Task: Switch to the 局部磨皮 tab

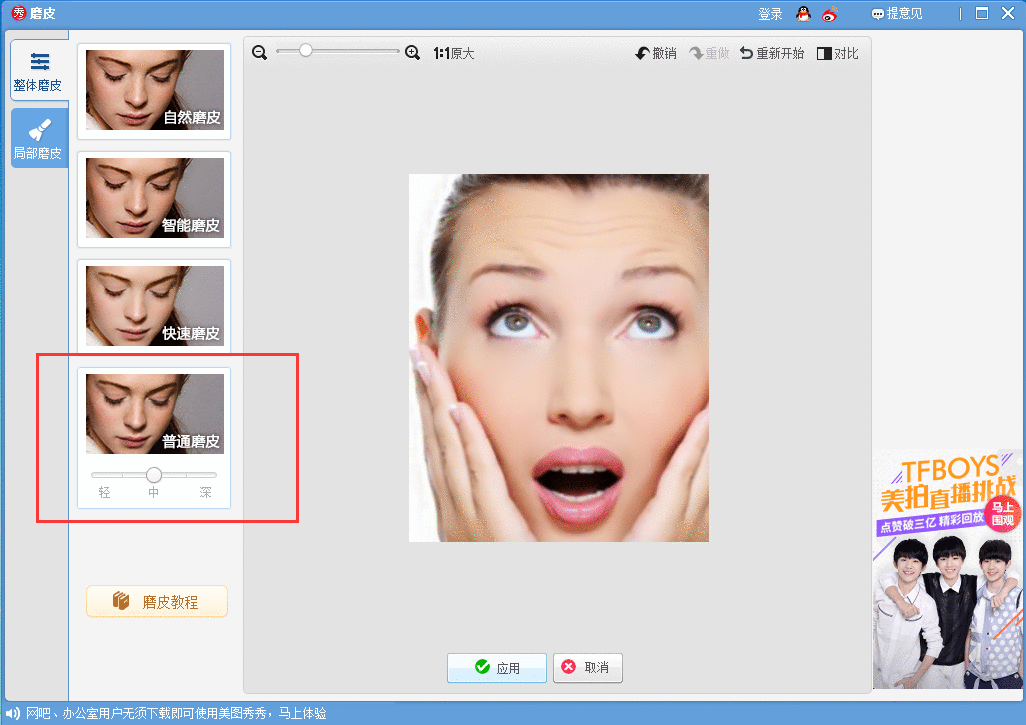Action: [x=39, y=139]
